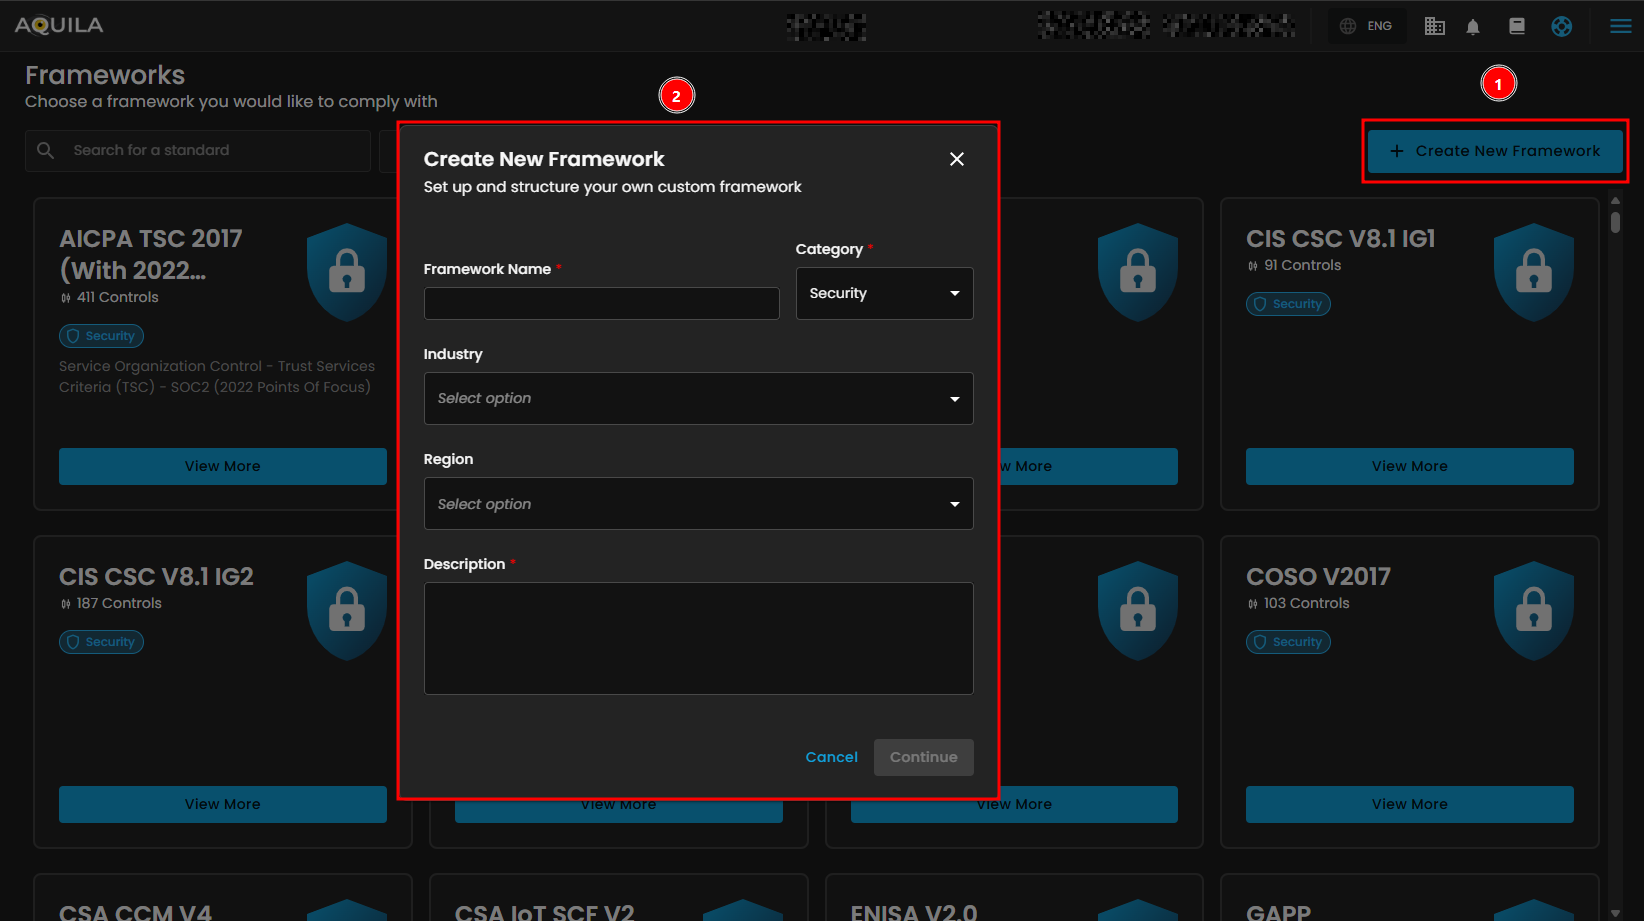The image size is (1644, 921).
Task: Click the search magnifier icon
Action: [x=45, y=150]
